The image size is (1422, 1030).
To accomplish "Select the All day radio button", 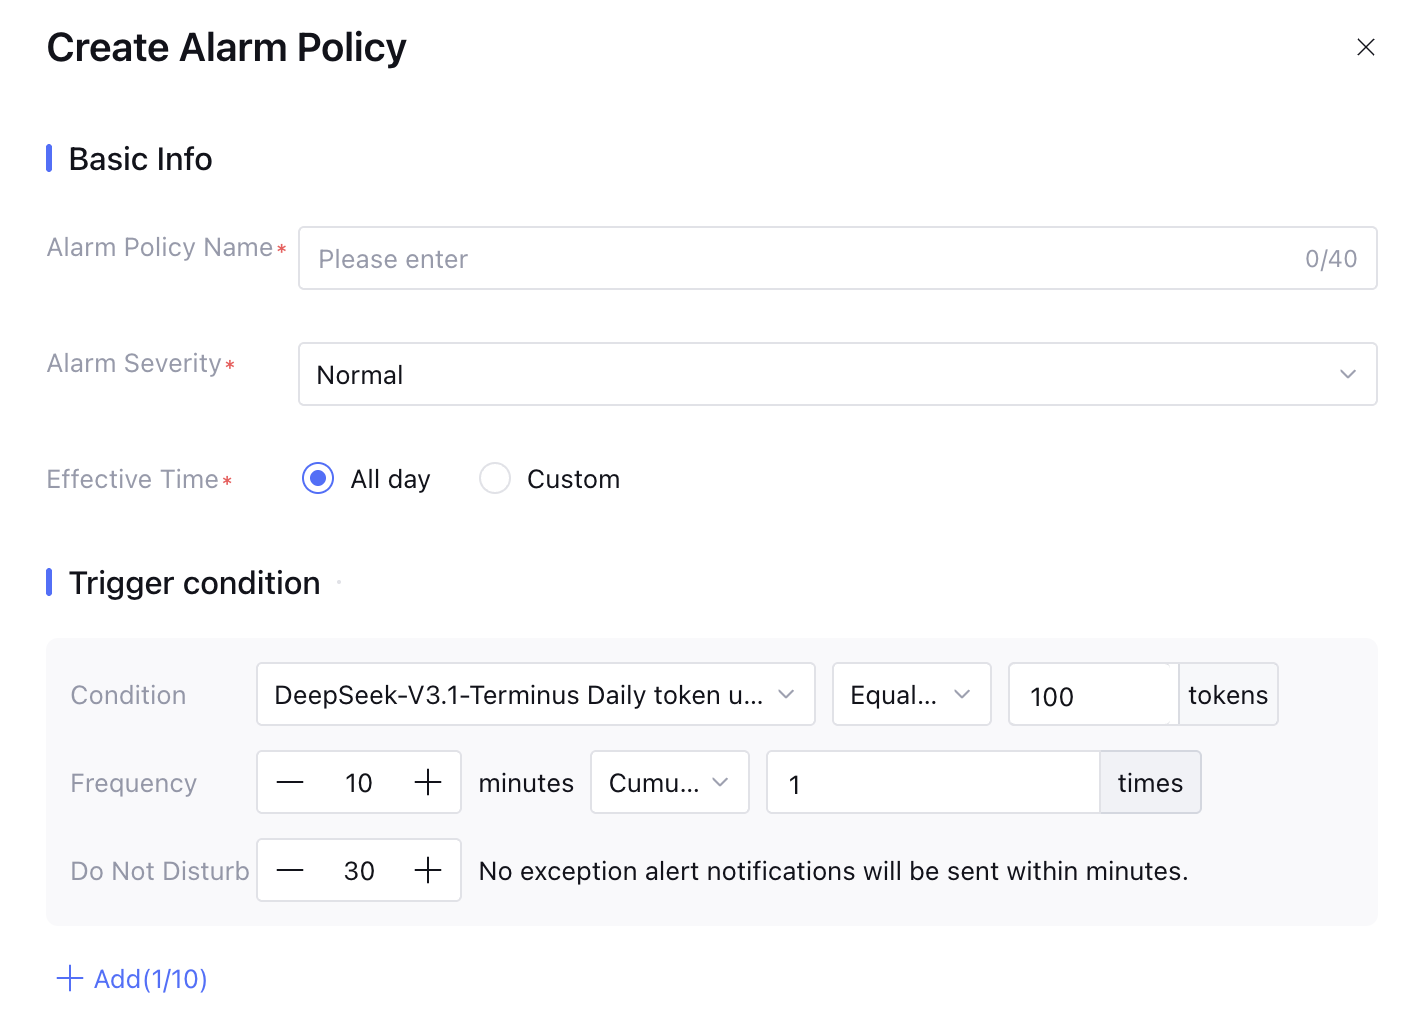I will click(318, 479).
